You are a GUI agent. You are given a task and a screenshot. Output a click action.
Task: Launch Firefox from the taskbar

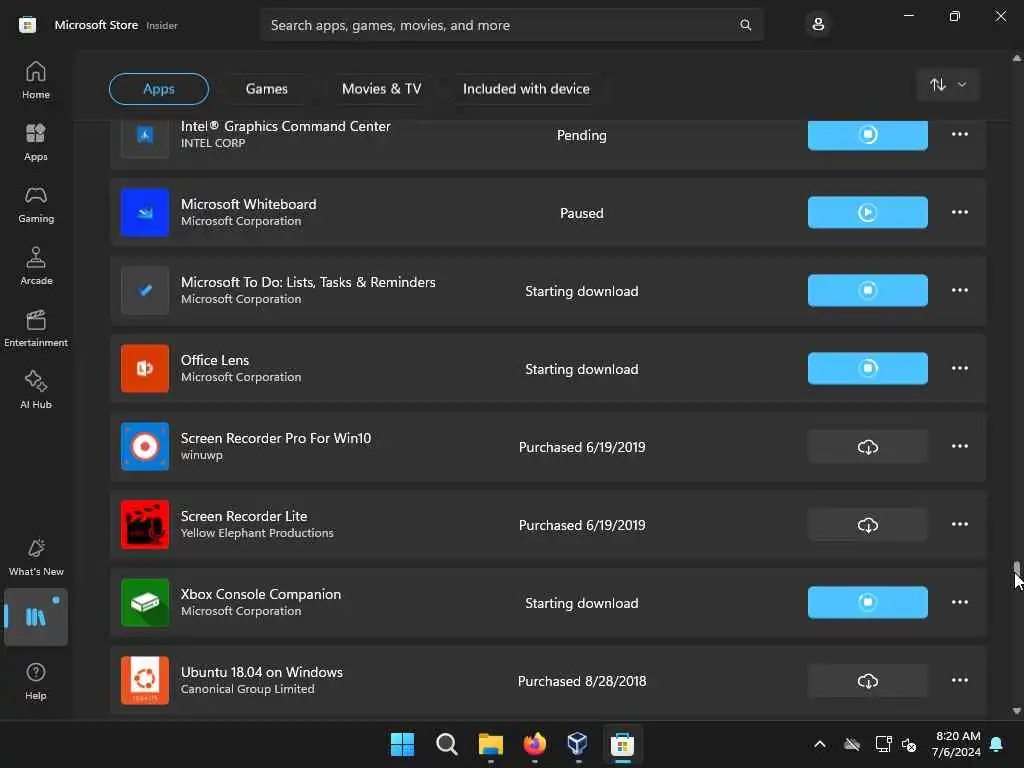[534, 744]
